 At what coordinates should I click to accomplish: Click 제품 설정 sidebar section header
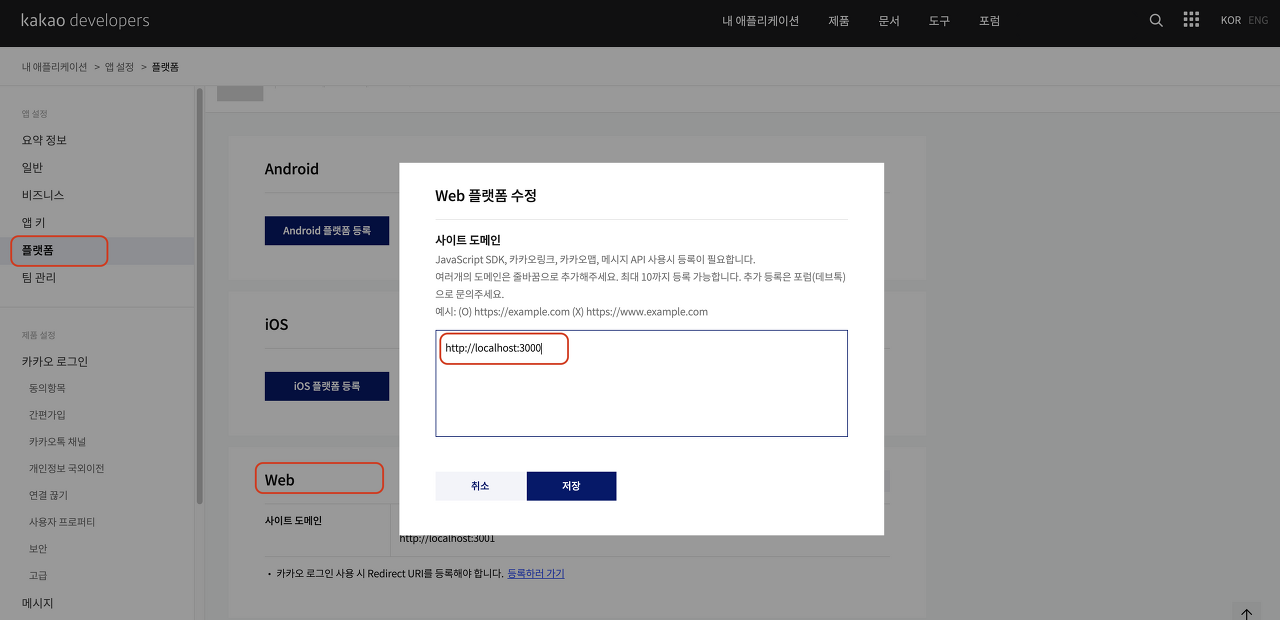pyautogui.click(x=39, y=335)
